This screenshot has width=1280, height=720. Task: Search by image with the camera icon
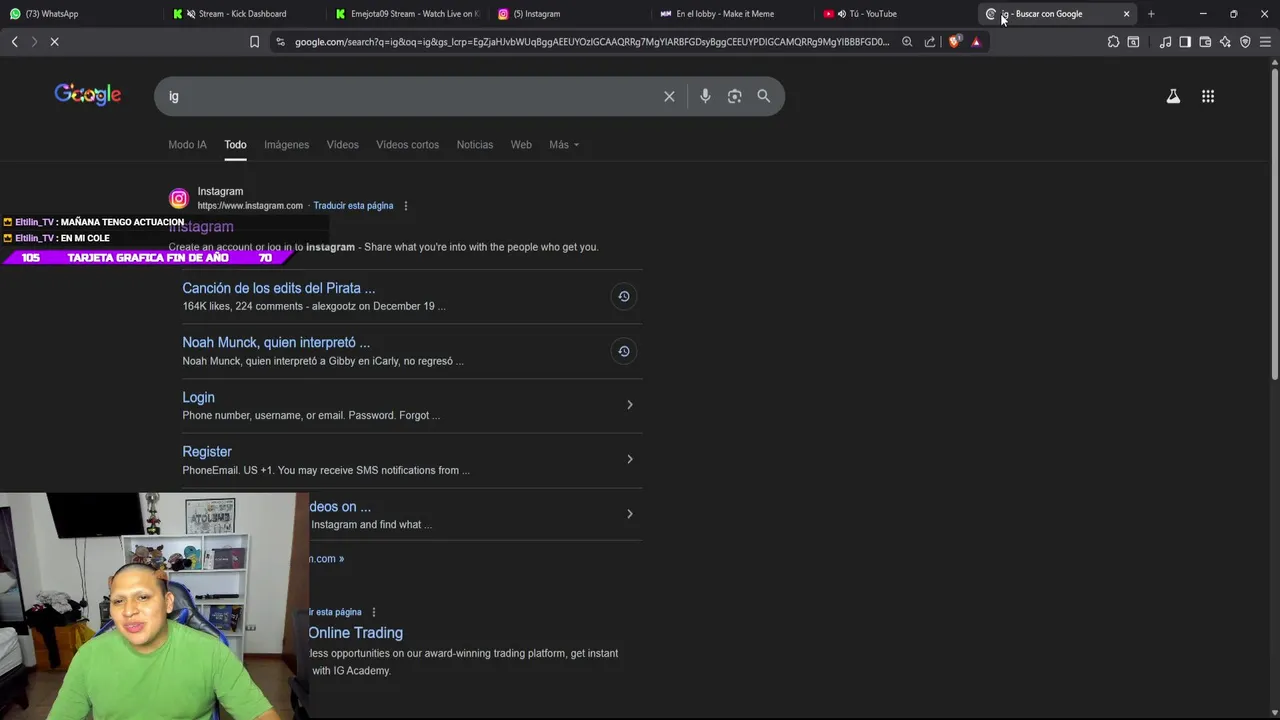[735, 96]
